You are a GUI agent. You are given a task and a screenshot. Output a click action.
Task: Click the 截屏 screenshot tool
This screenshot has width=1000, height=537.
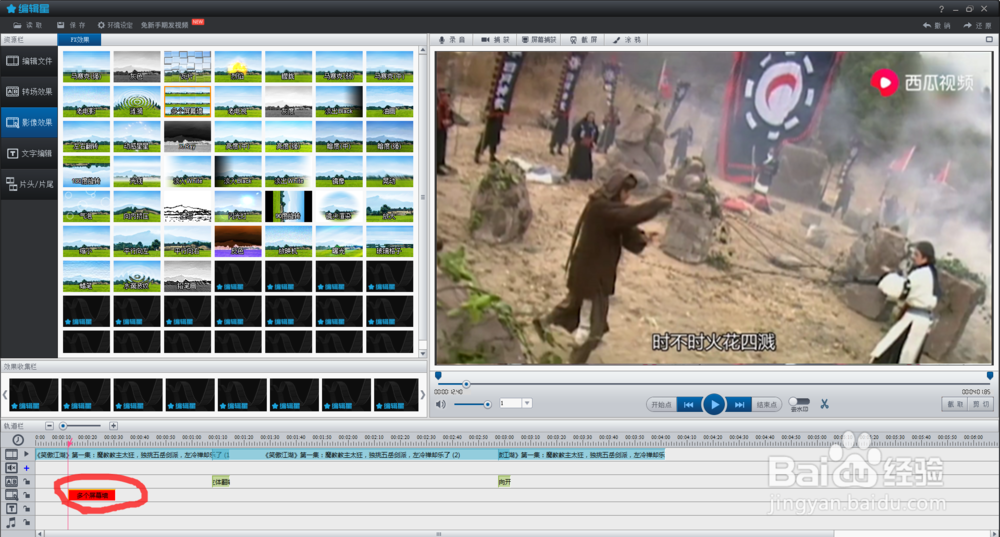(x=584, y=40)
